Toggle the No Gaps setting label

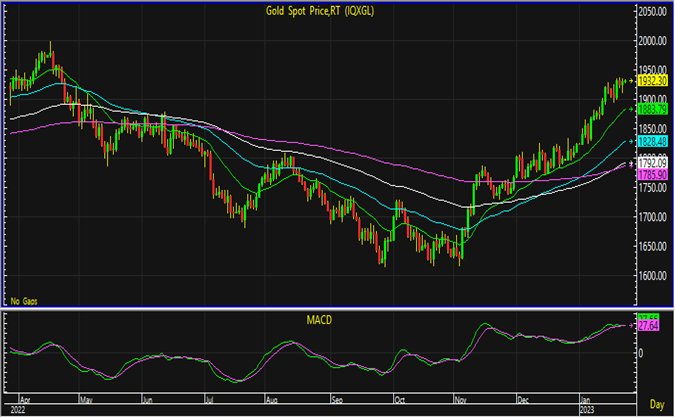pyautogui.click(x=22, y=300)
